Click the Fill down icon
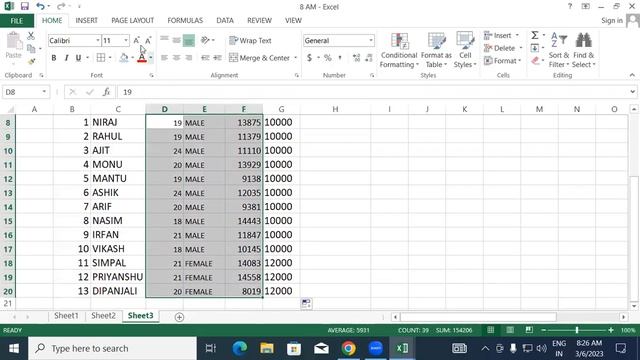Image resolution: width=640 pixels, height=360 pixels. [x=535, y=48]
